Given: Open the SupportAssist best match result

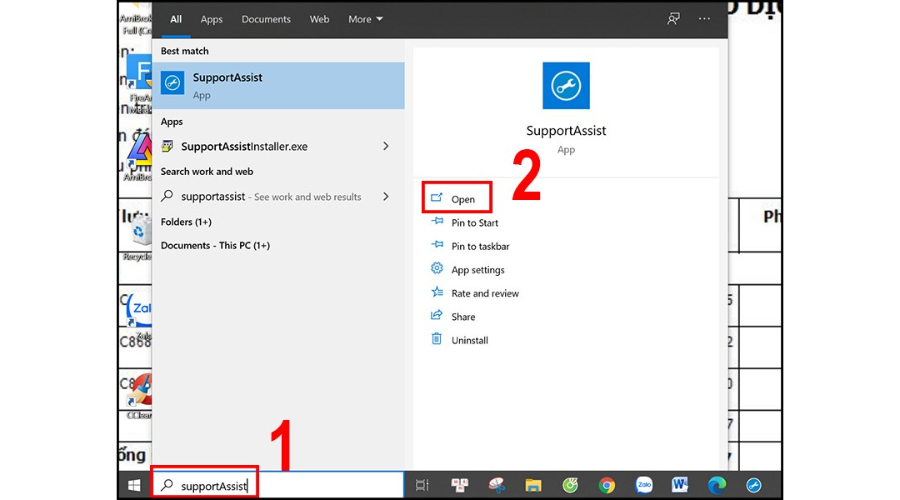Looking at the screenshot, I should point(278,86).
